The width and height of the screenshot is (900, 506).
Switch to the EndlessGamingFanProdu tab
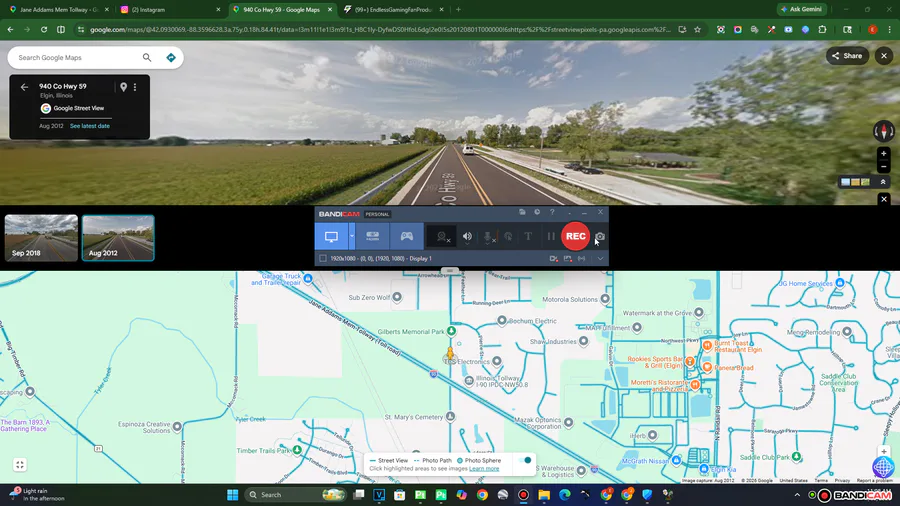coord(394,9)
